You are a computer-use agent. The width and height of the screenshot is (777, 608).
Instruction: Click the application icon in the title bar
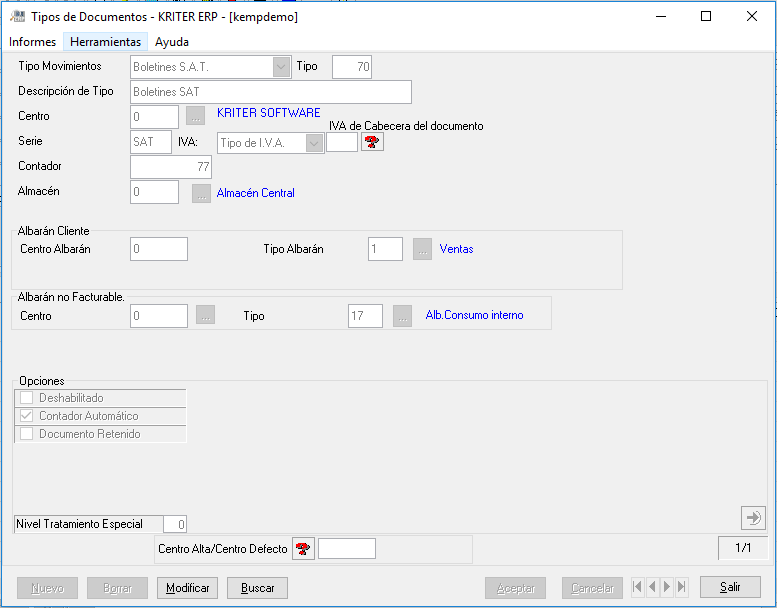[x=17, y=16]
